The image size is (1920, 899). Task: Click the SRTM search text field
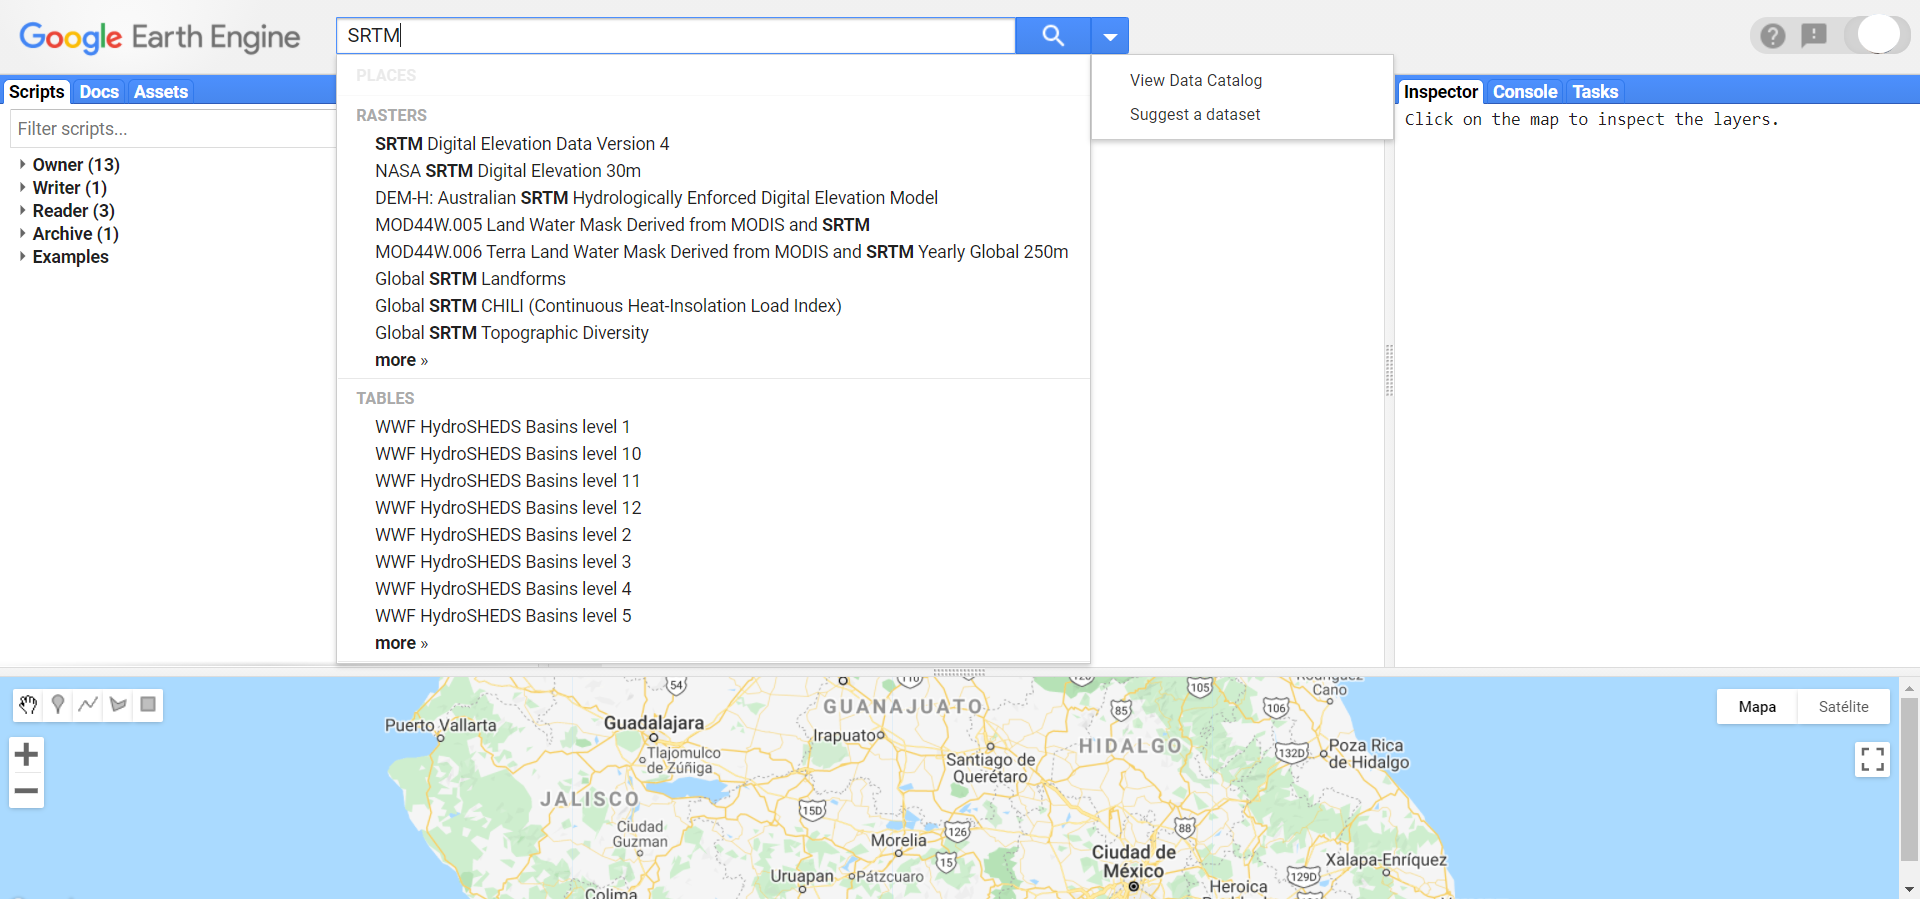point(676,36)
